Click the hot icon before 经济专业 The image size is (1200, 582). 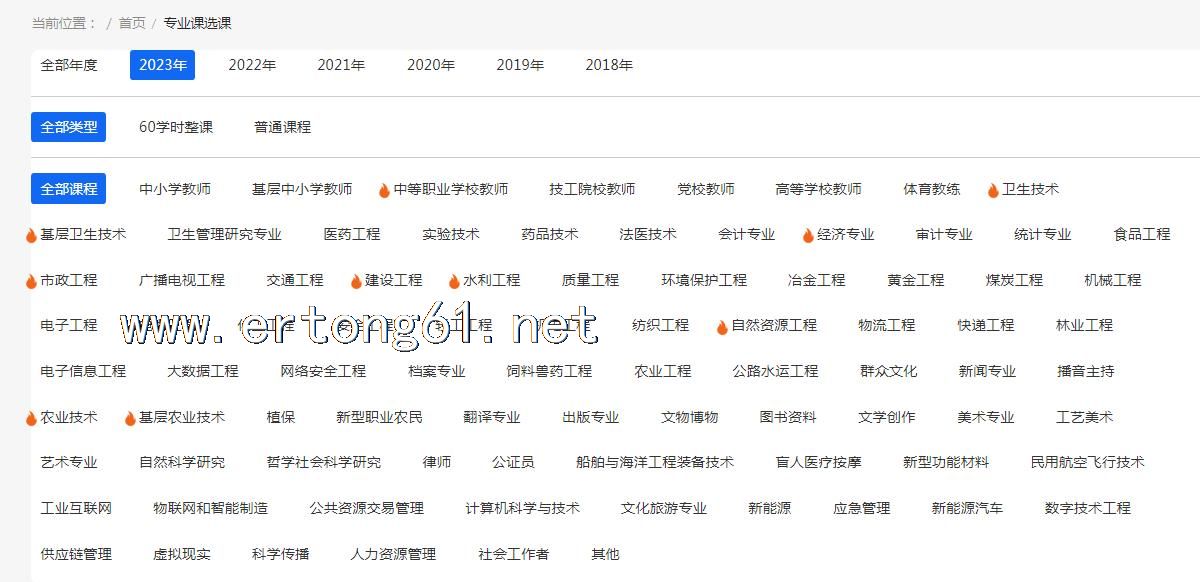pyautogui.click(x=808, y=235)
